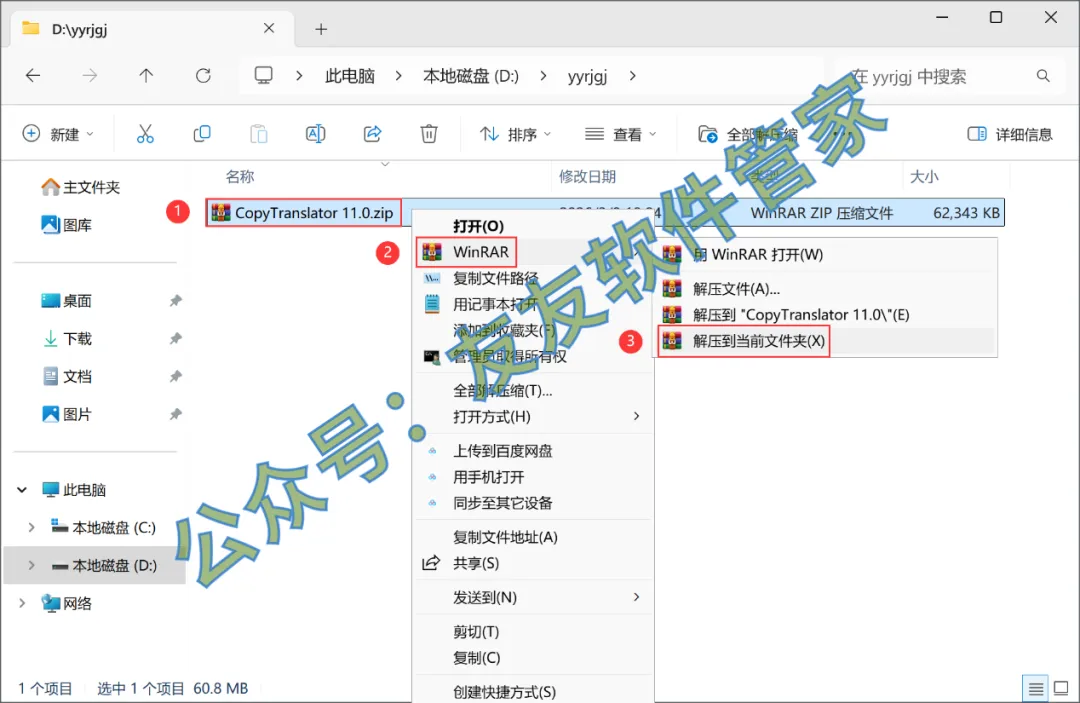Select 此电脑 in navigation pane
Screen dimensions: 1080x703
(74, 490)
